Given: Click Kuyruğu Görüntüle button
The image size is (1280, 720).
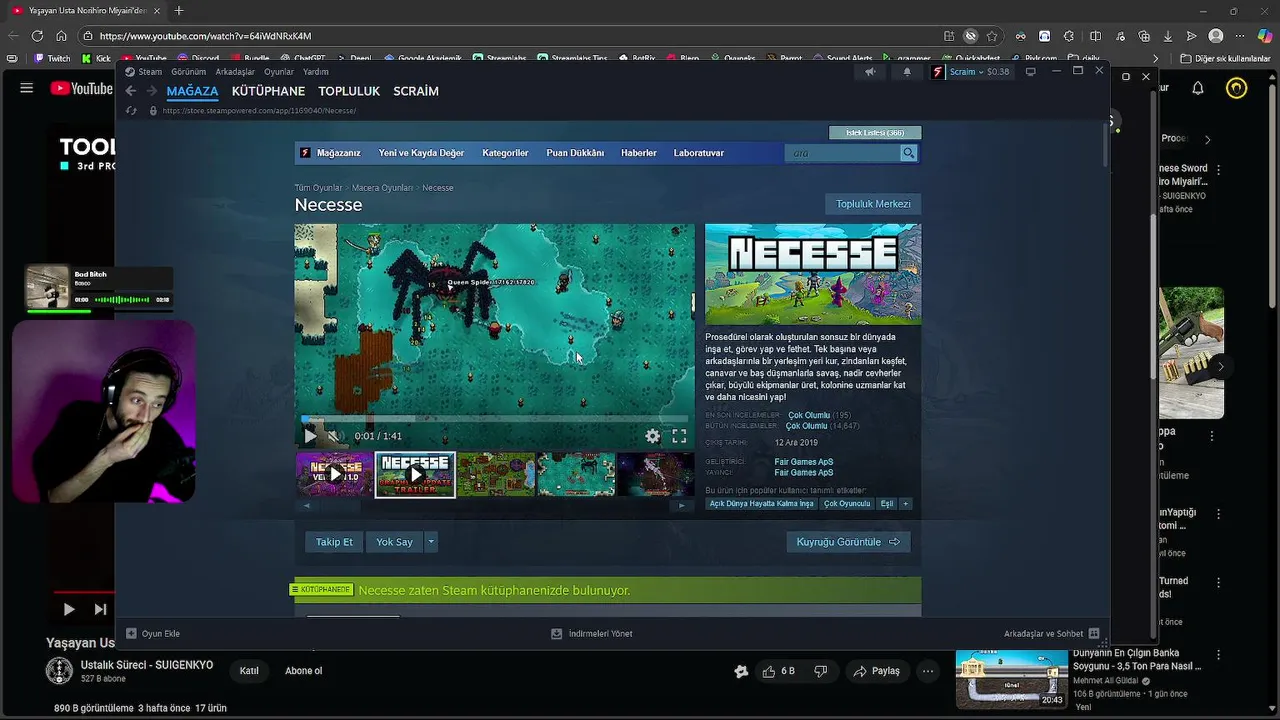Looking at the screenshot, I should (848, 542).
